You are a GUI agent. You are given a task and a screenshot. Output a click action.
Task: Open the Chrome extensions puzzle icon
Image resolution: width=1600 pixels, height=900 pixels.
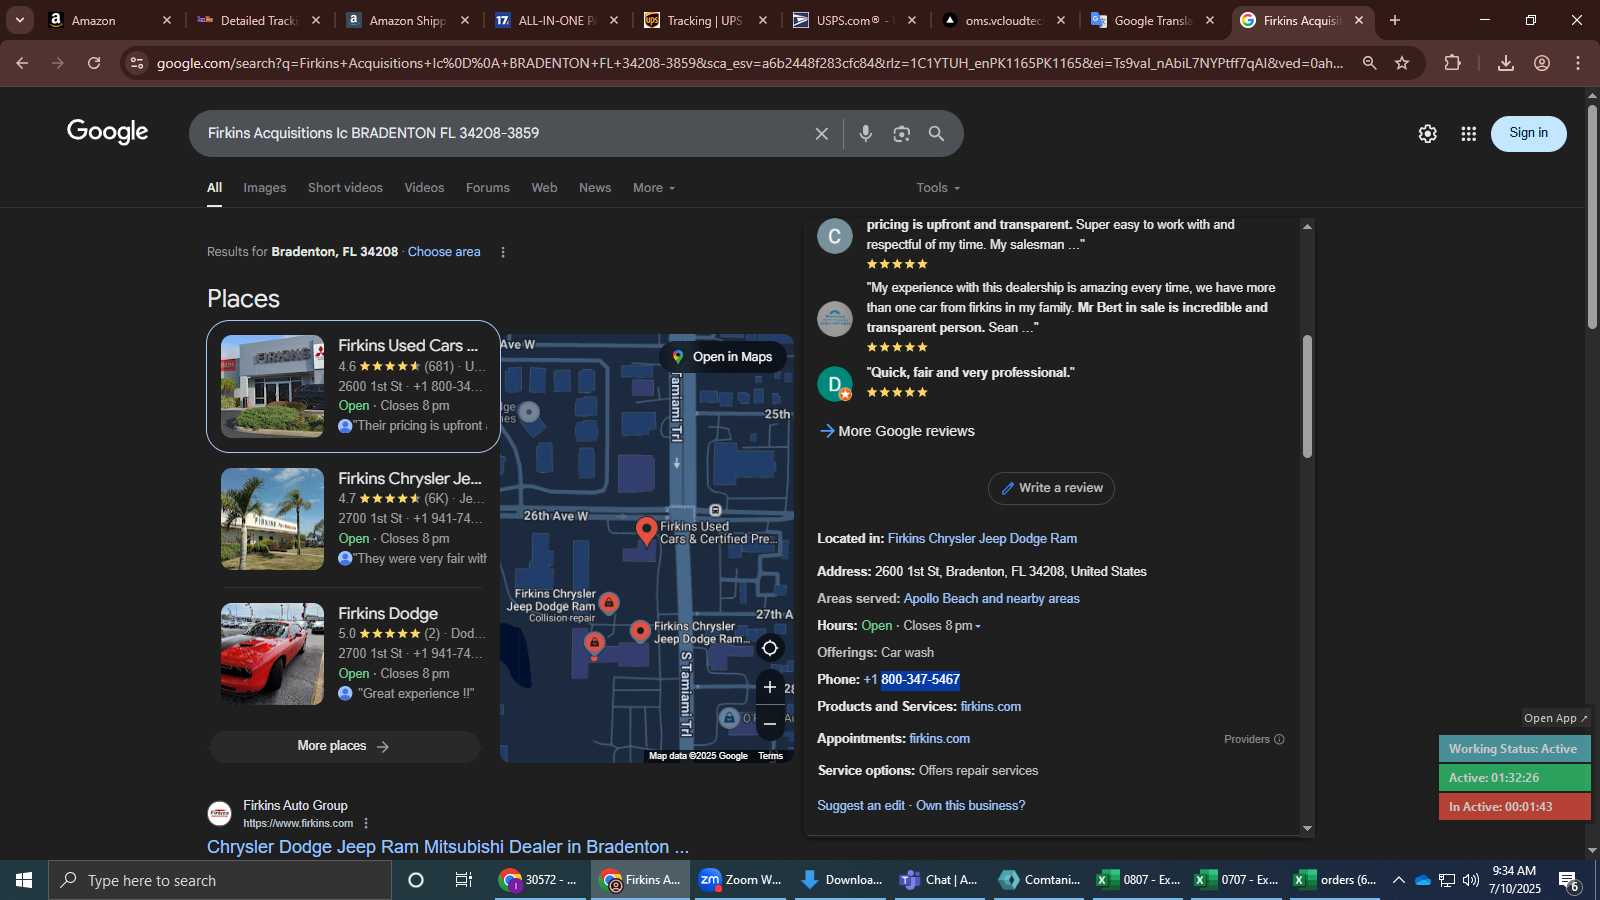coord(1453,63)
